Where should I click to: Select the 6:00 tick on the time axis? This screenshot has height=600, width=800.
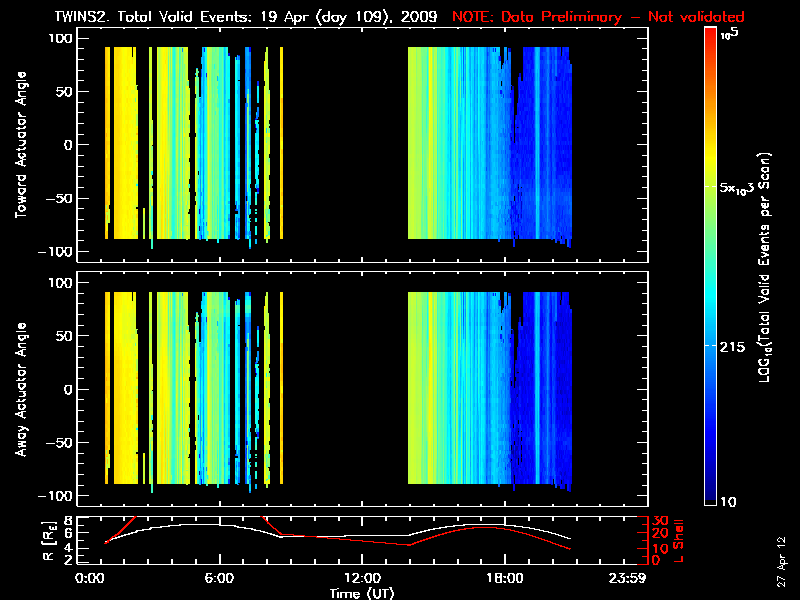[219, 579]
